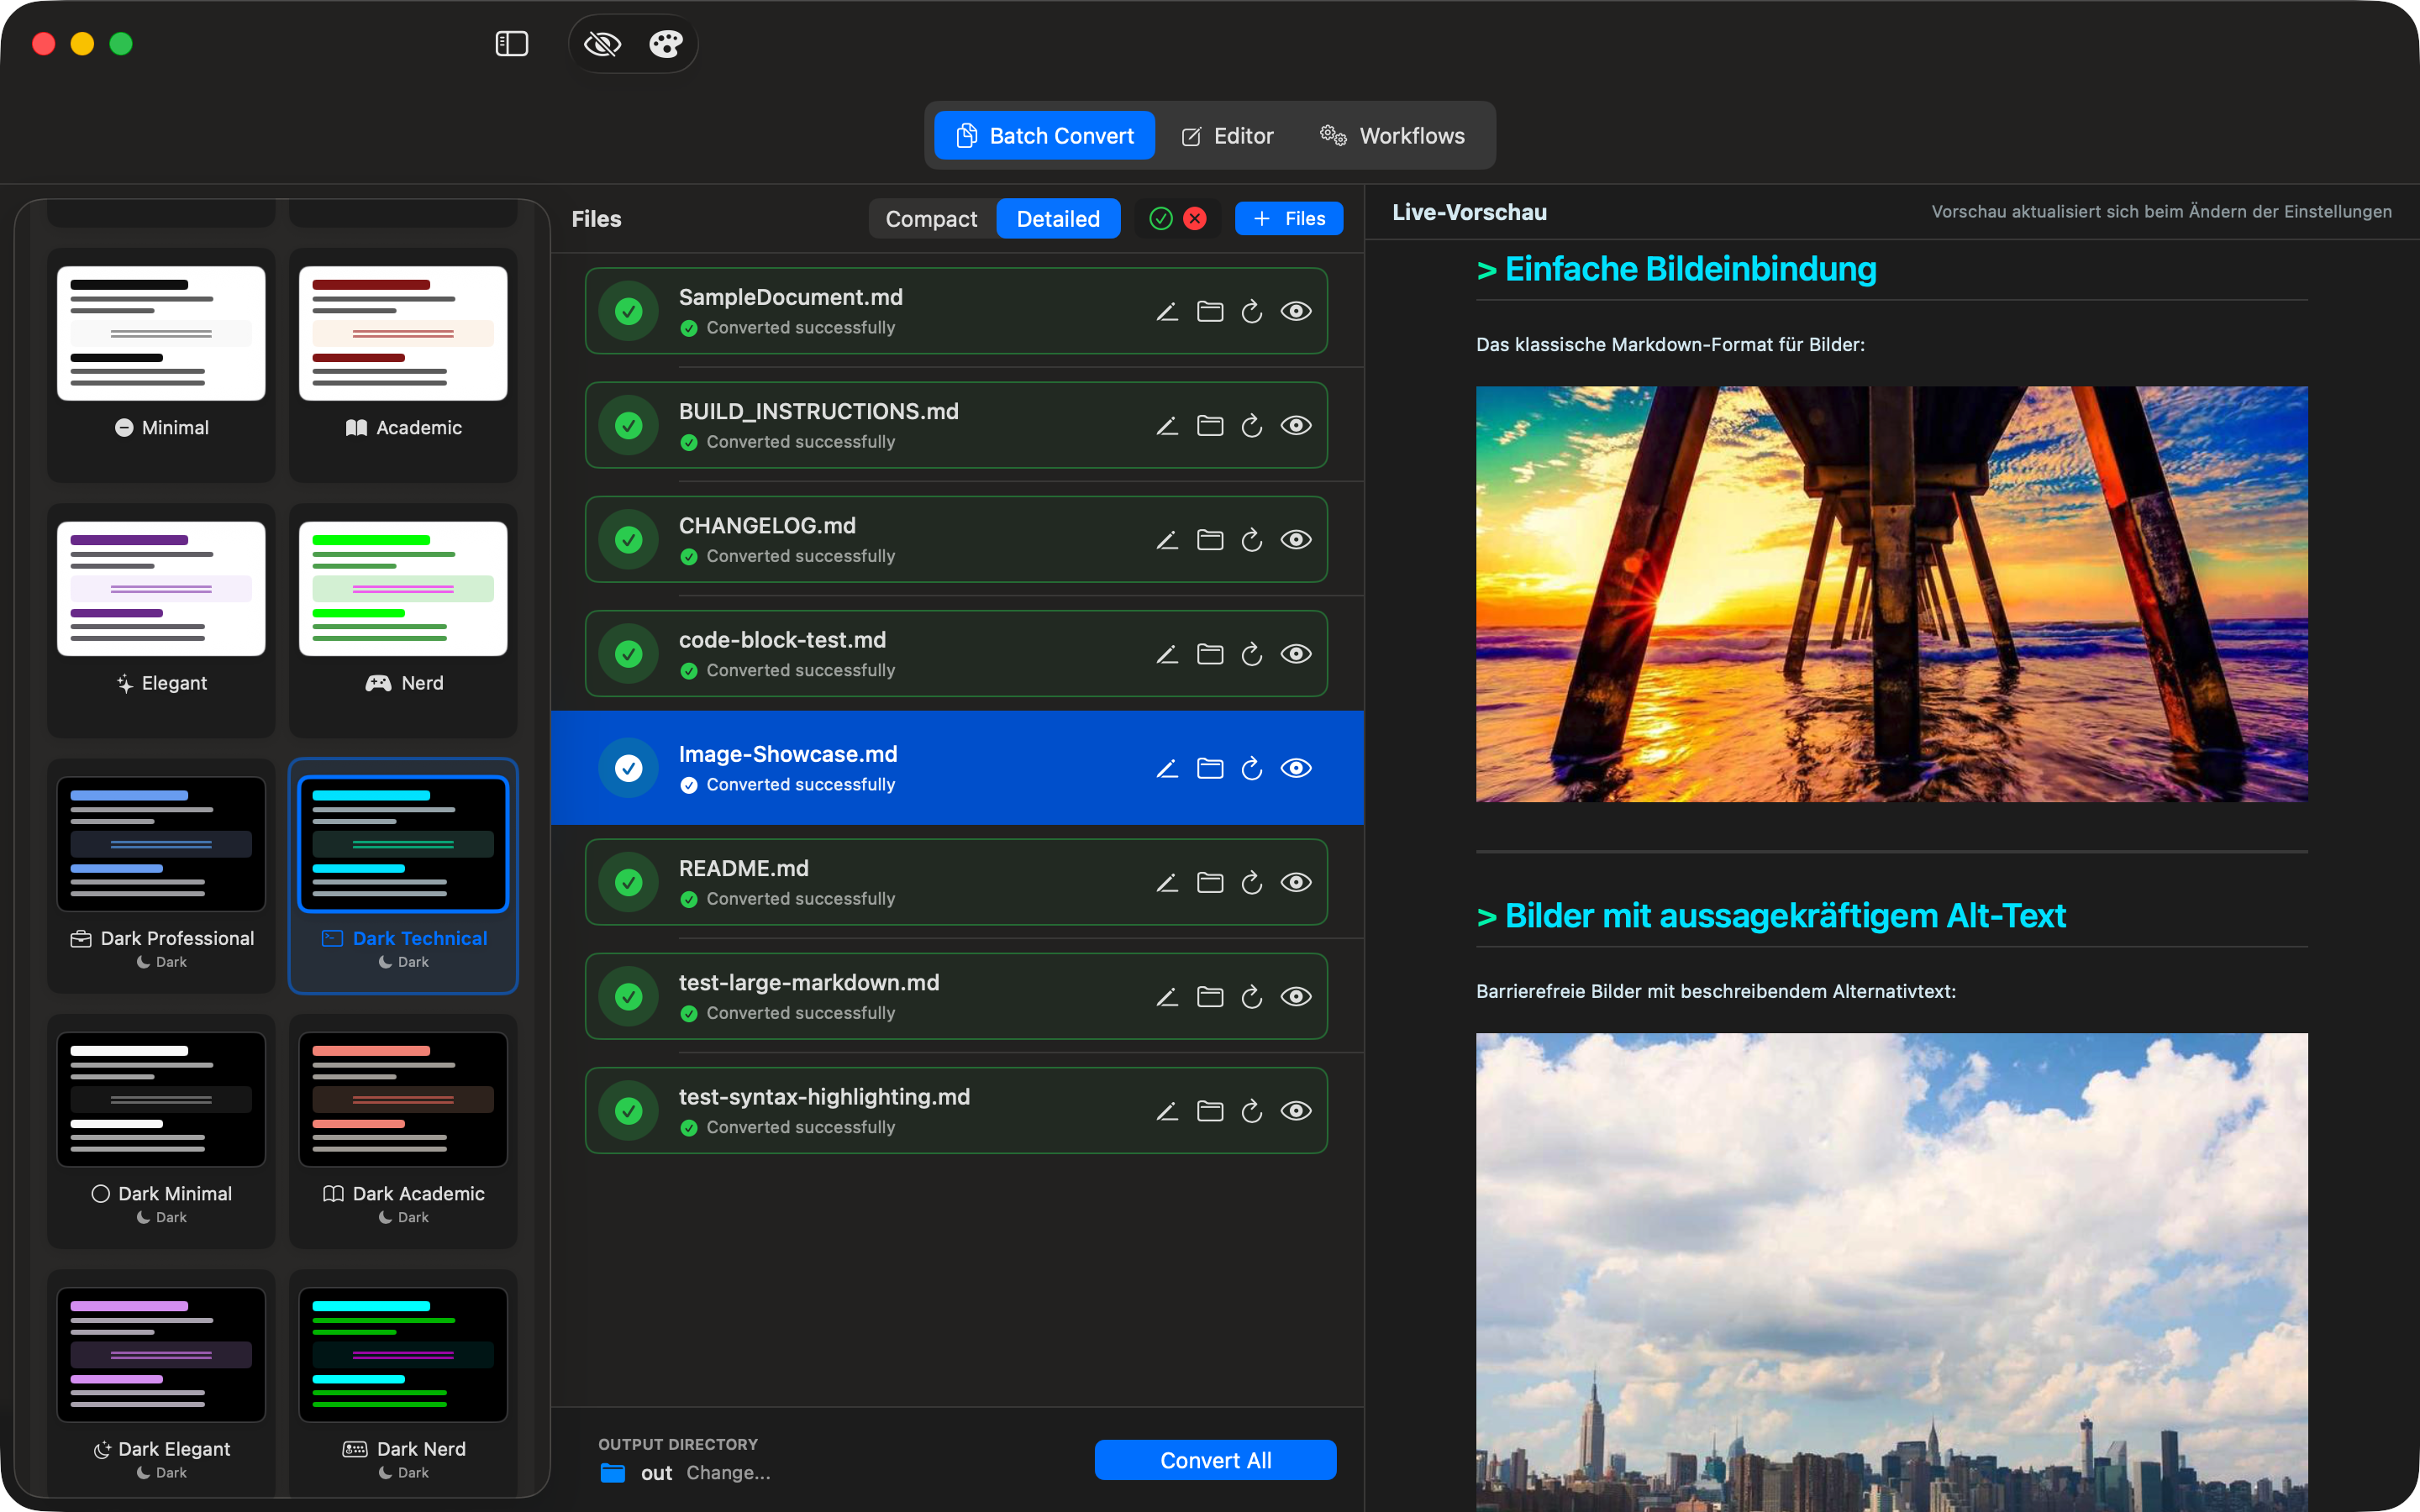
Task: Choose the Dark Professional theme
Action: [161, 875]
